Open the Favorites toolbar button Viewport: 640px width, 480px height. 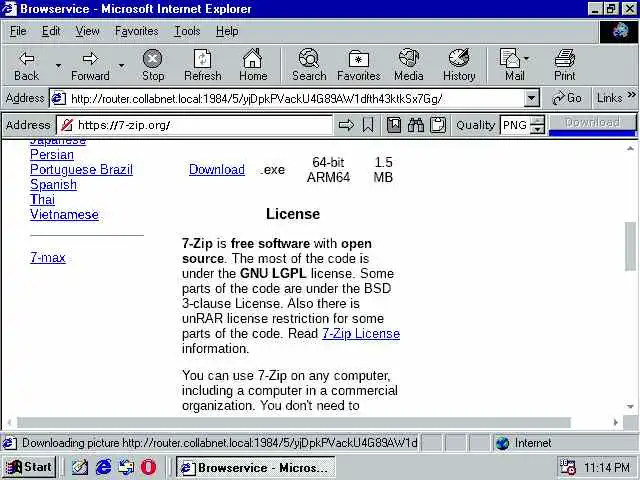(359, 66)
